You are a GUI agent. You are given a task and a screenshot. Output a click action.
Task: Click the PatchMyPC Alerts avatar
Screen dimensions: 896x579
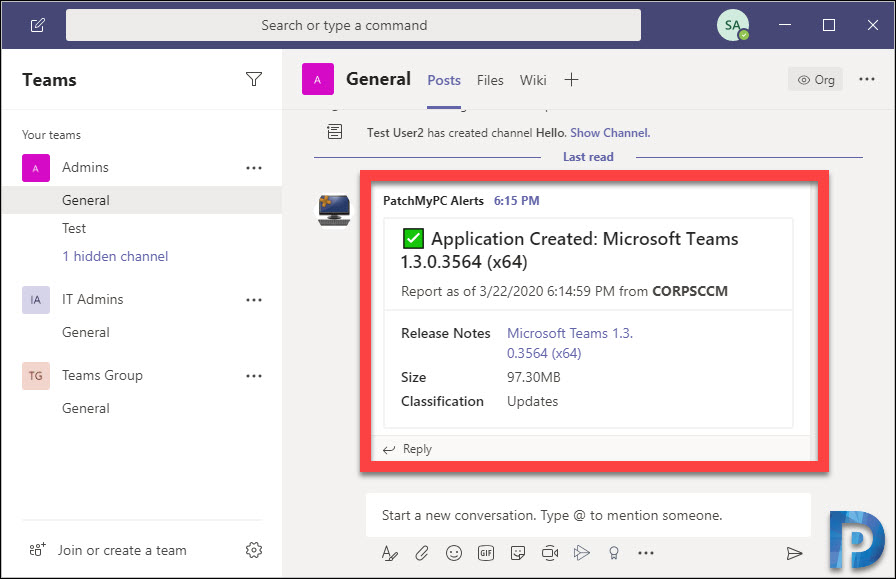pos(334,210)
